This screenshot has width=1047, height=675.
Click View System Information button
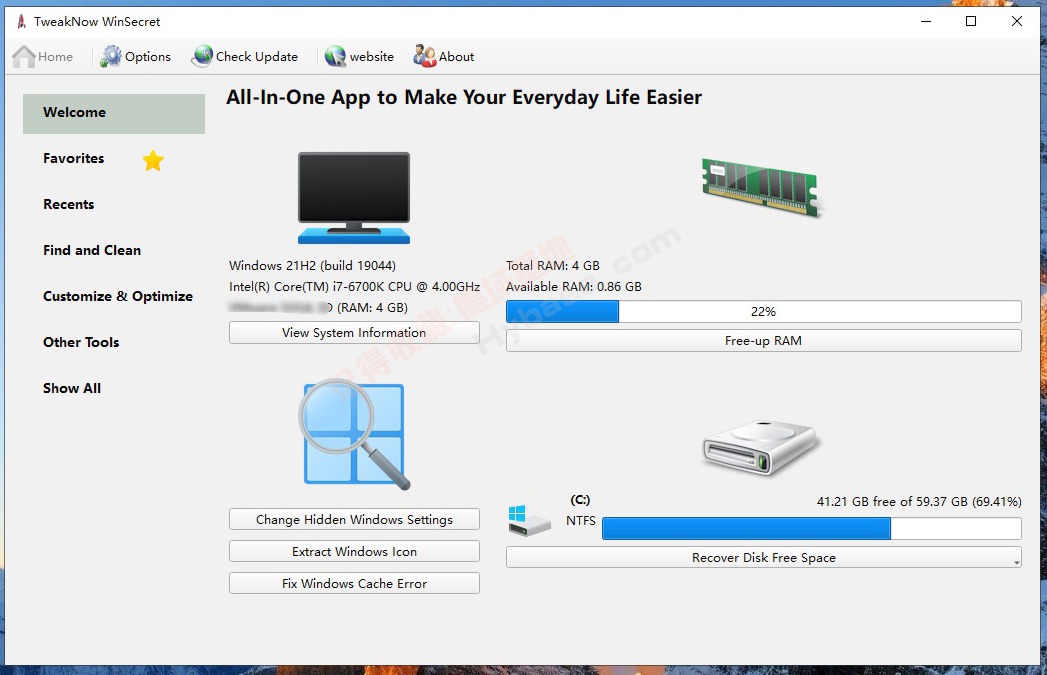coord(354,332)
